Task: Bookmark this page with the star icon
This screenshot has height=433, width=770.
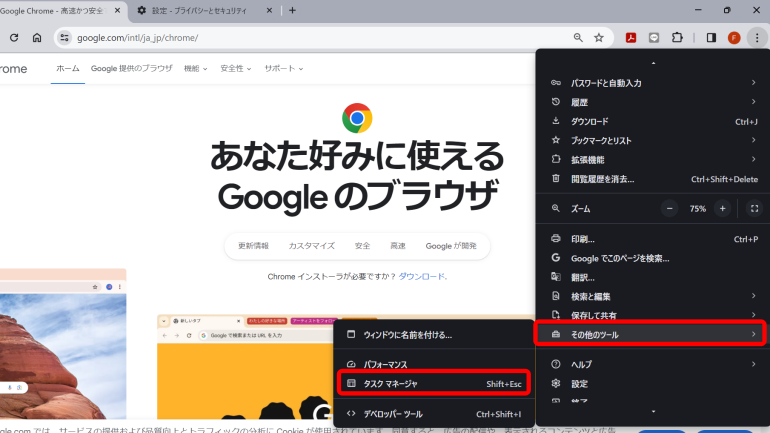Action: tap(599, 38)
